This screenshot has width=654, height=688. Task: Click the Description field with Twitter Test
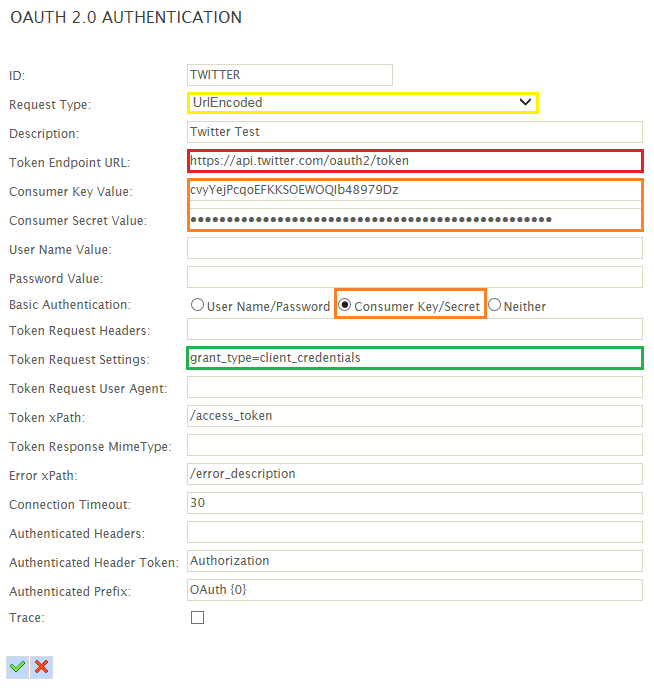415,132
